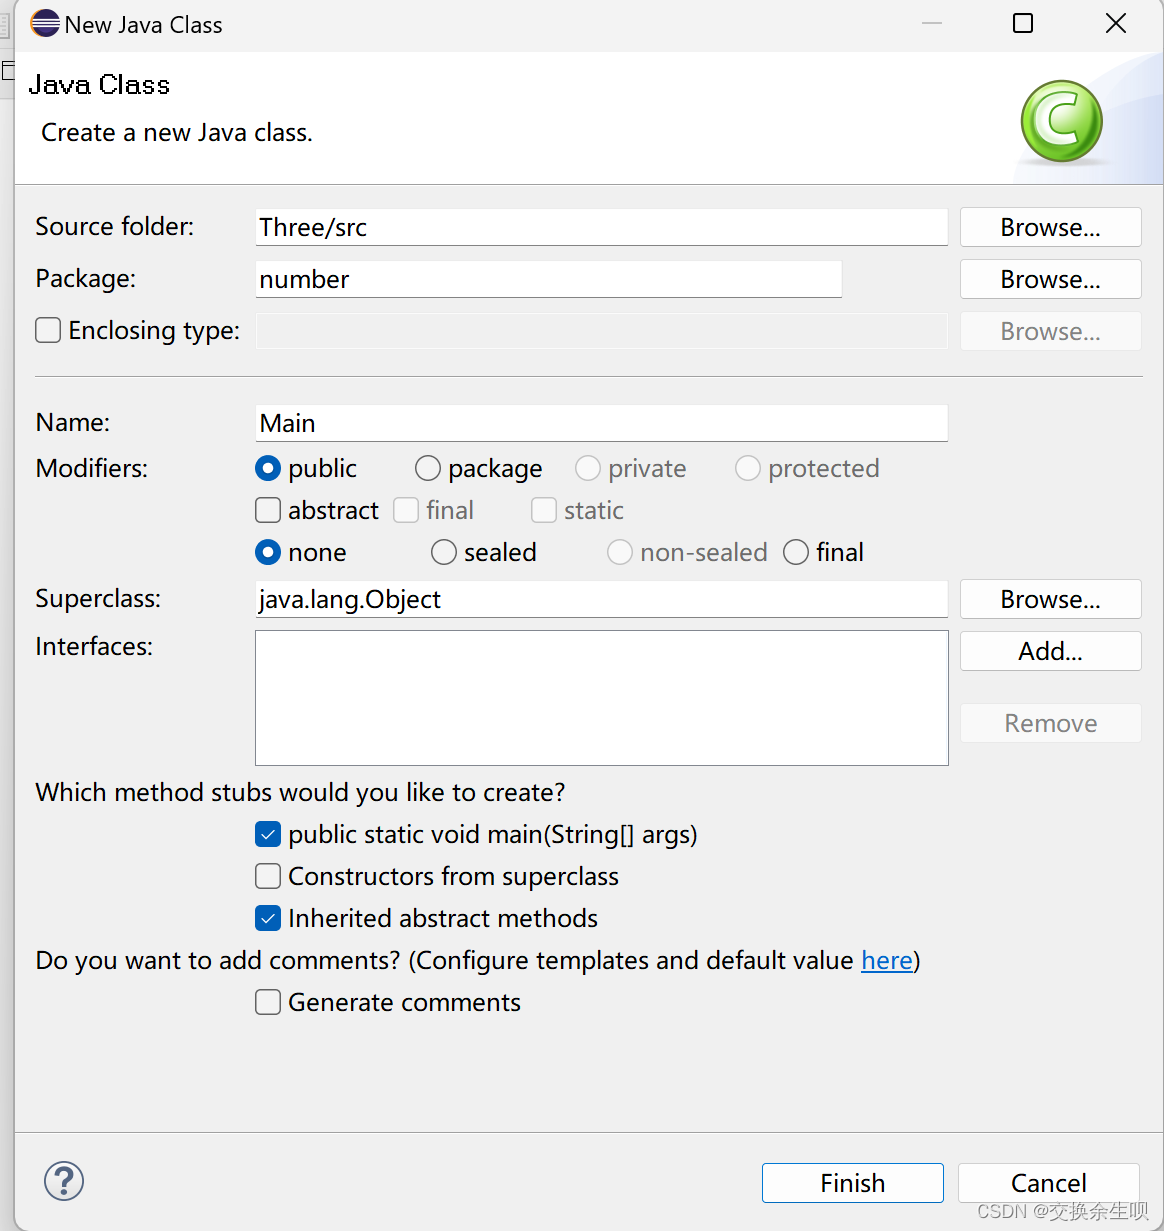This screenshot has height=1231, width=1164.
Task: Select the sealed modifier radio button
Action: point(444,552)
